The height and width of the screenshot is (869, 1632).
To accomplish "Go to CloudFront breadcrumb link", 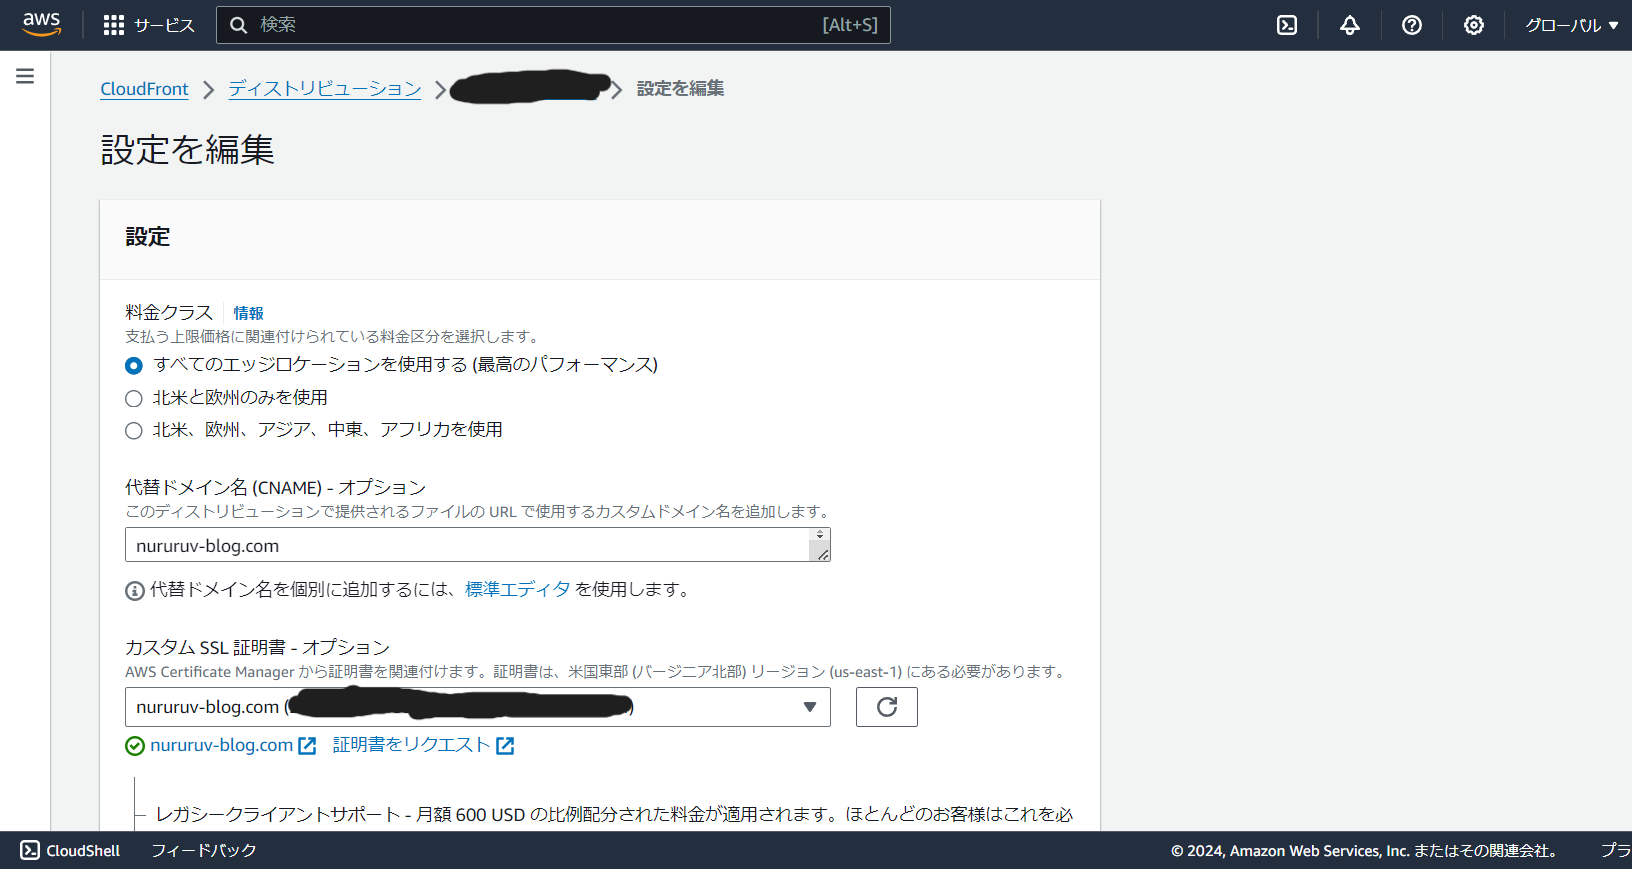I will [144, 89].
